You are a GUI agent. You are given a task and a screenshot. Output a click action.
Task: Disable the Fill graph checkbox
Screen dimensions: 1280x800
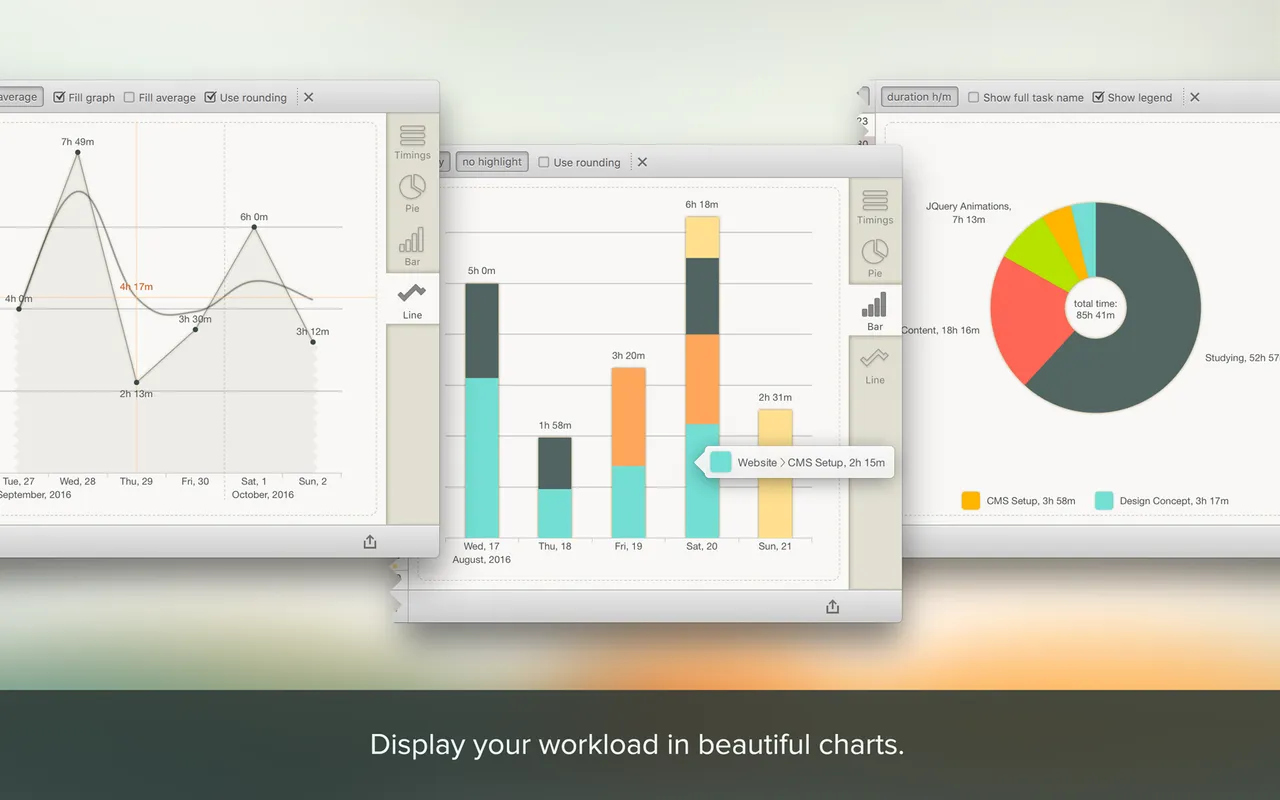tap(60, 97)
